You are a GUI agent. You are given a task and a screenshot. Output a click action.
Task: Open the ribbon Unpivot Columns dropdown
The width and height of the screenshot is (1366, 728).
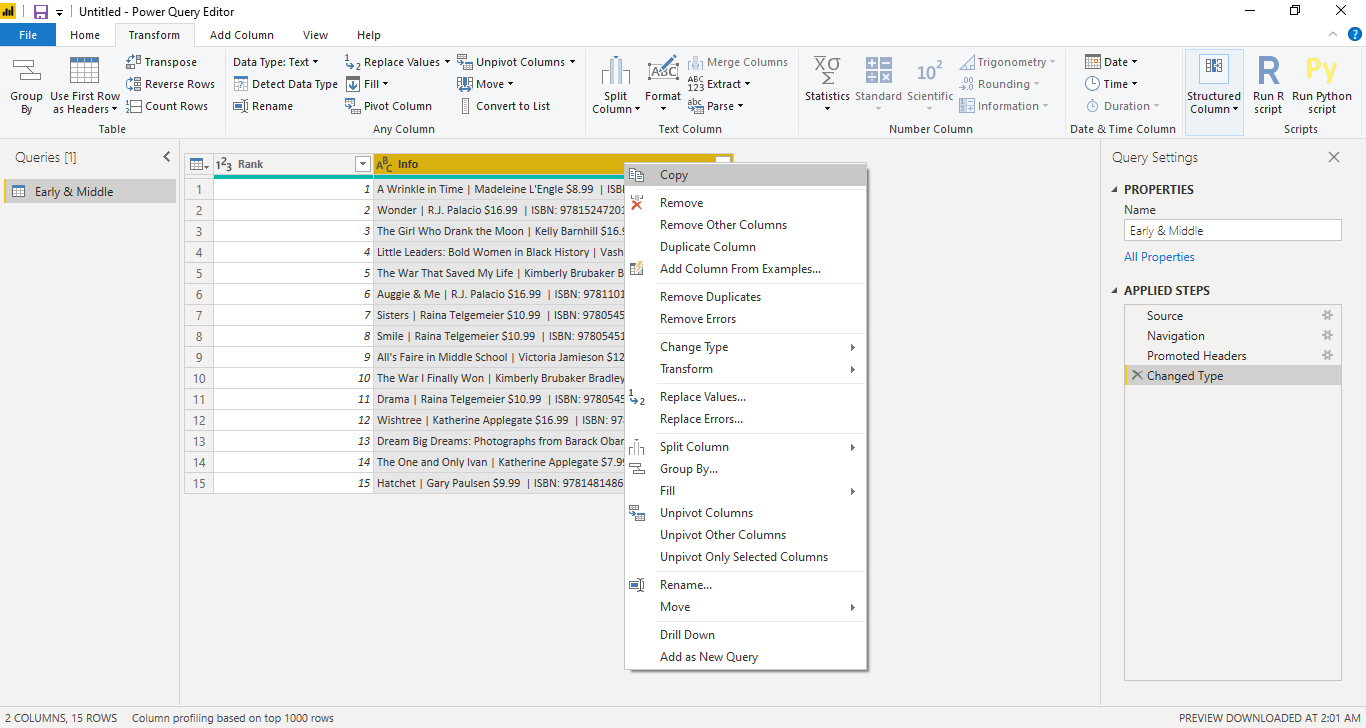pos(516,62)
